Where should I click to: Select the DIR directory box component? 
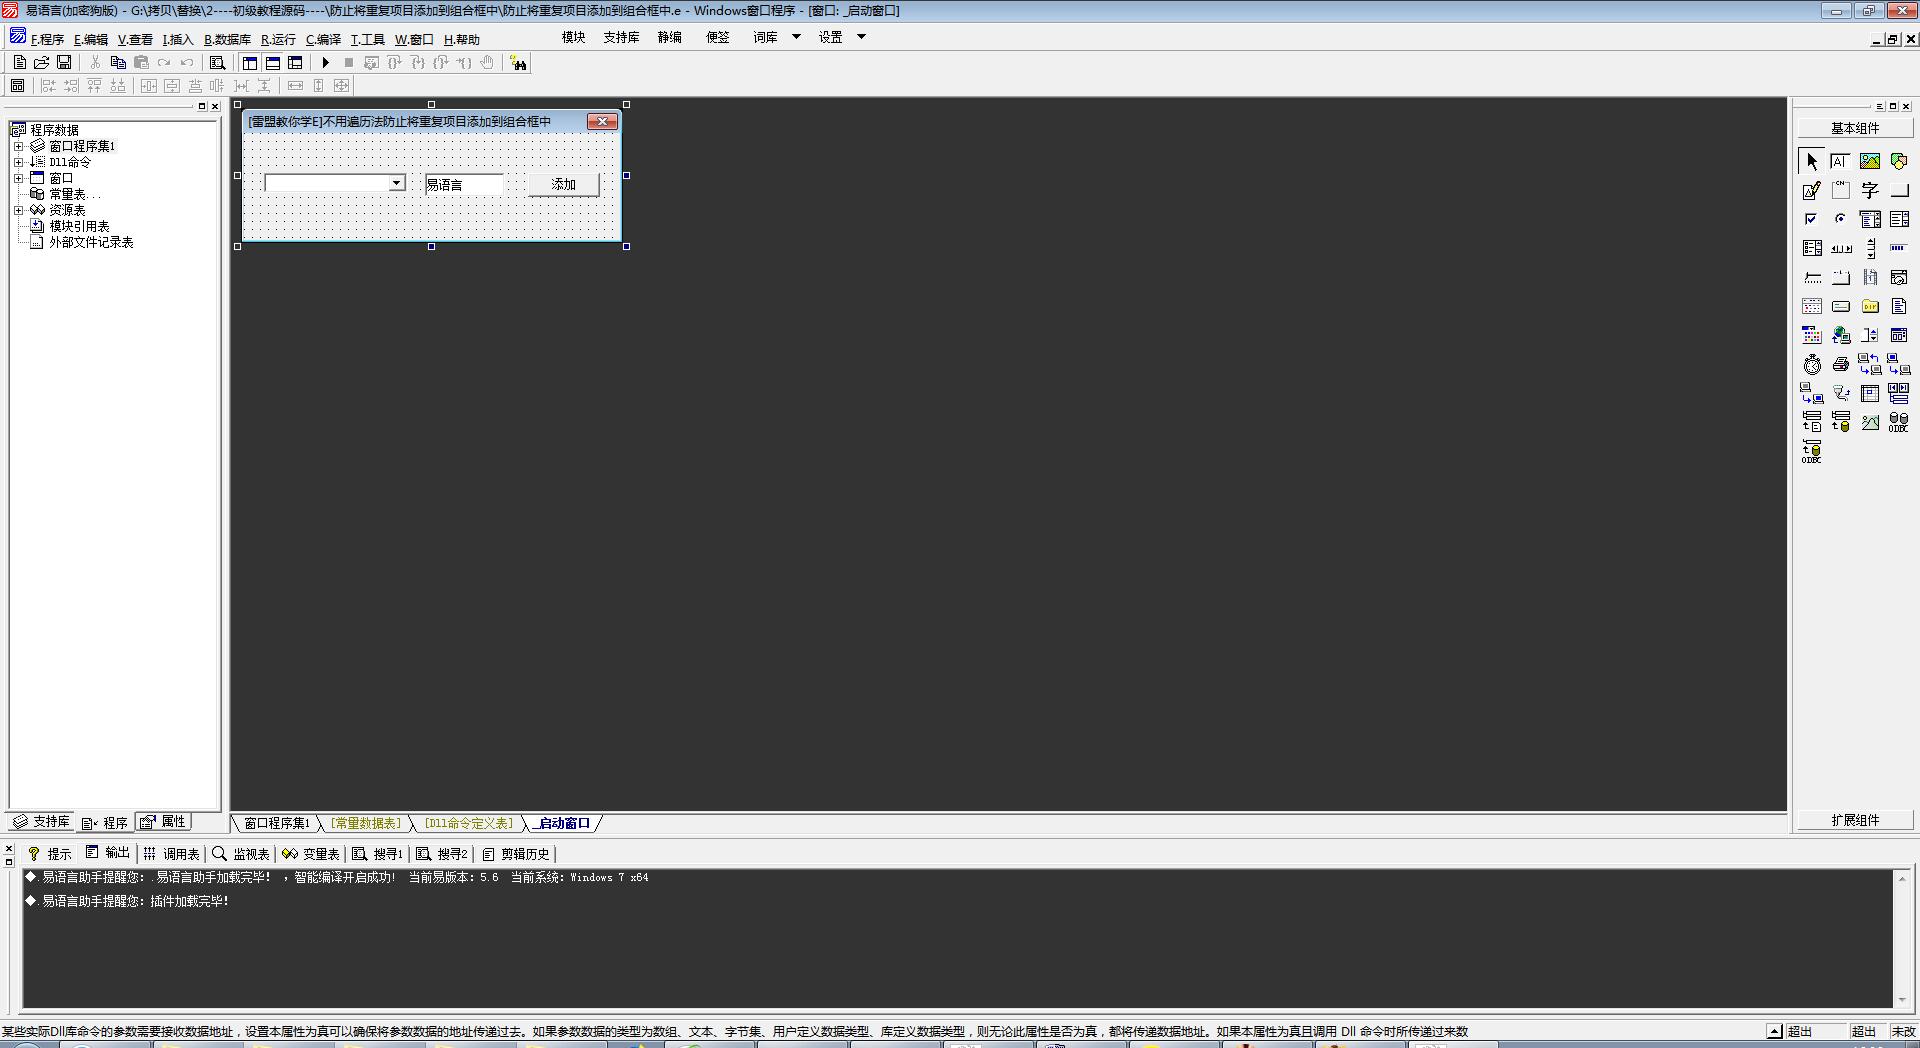pyautogui.click(x=1870, y=306)
